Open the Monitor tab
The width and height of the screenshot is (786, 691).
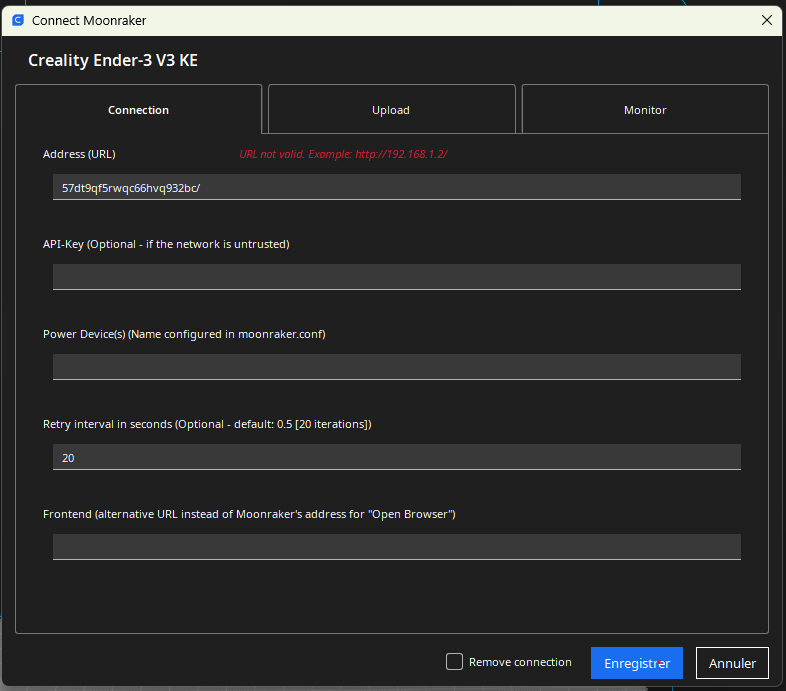point(645,109)
